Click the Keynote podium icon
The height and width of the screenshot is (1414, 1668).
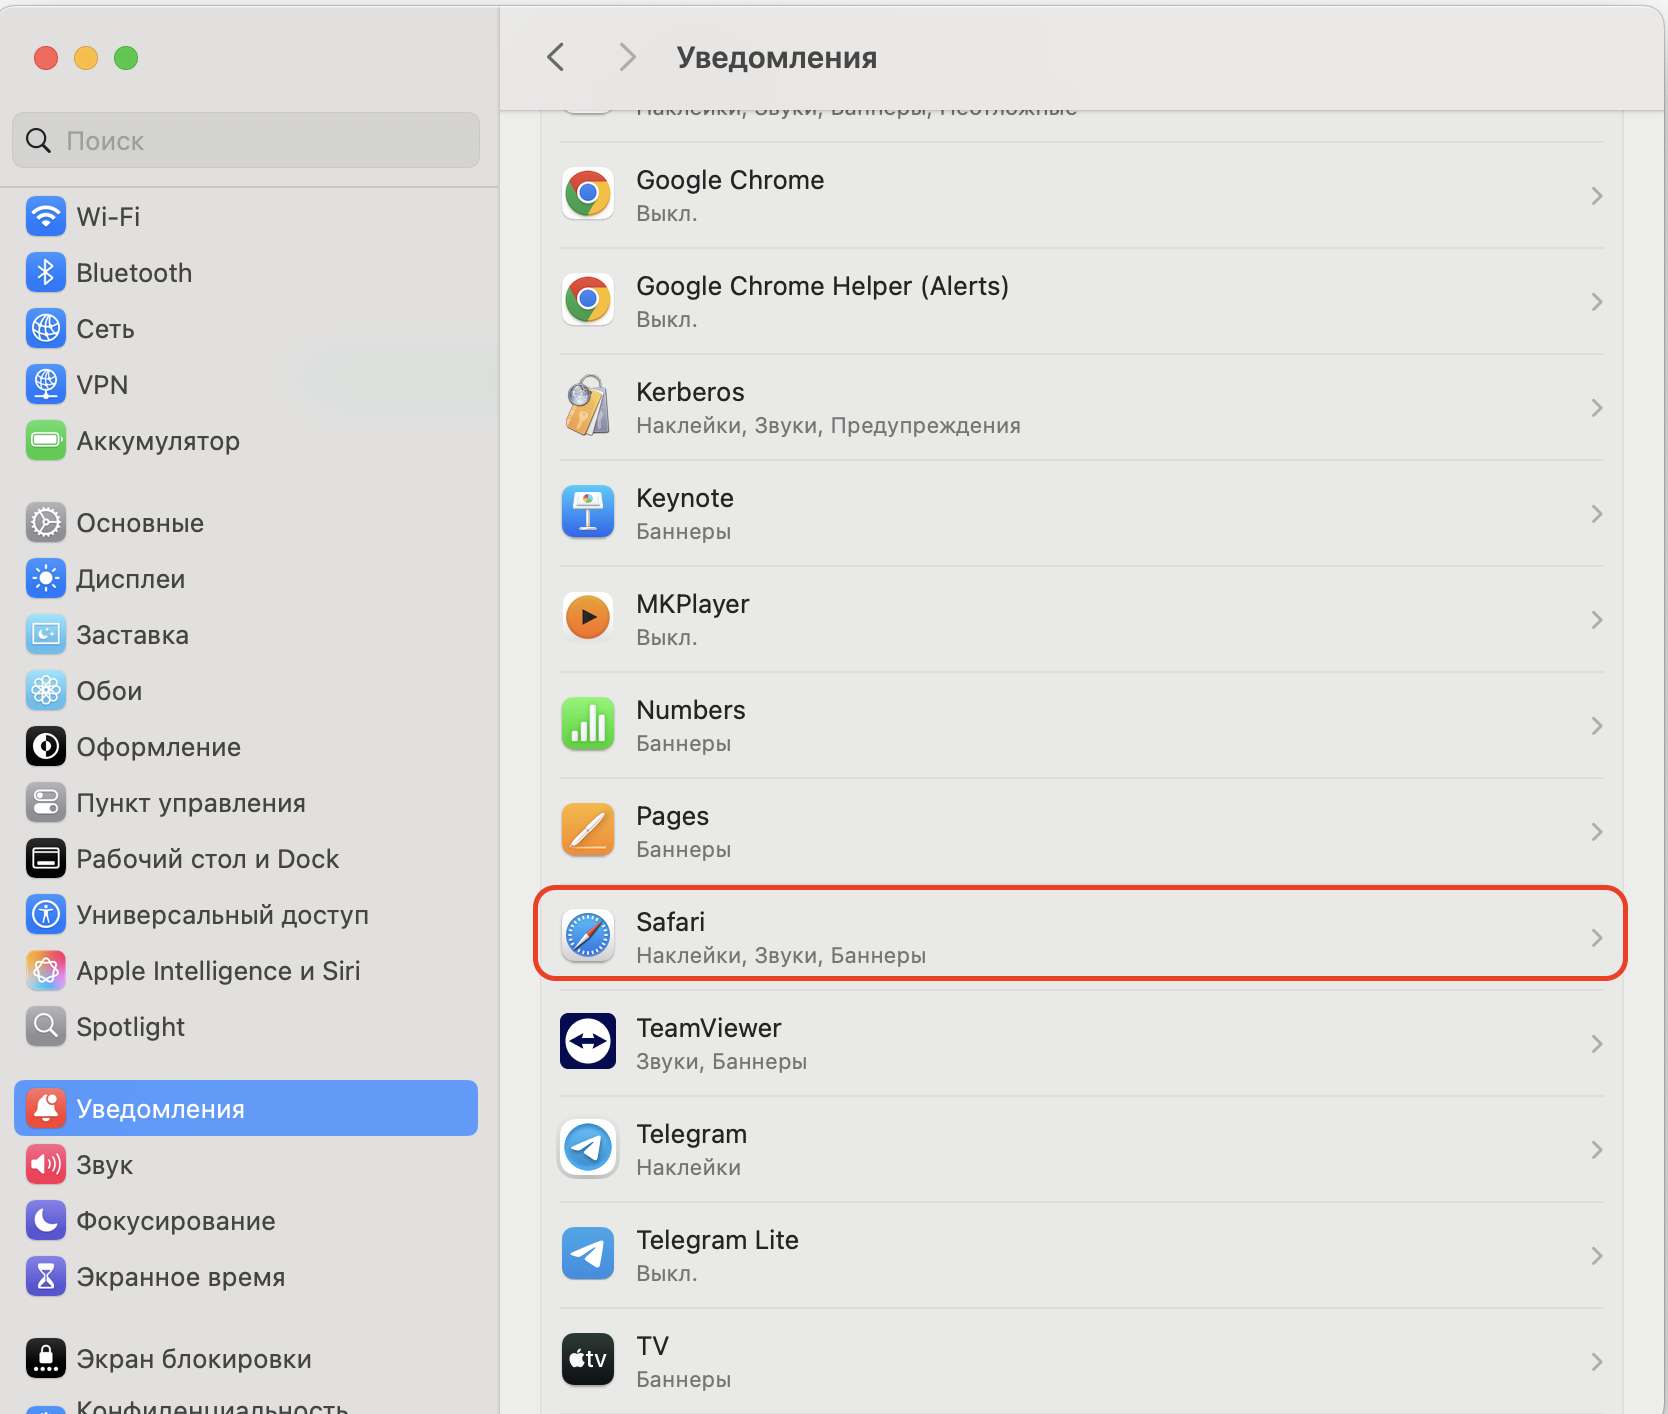pyautogui.click(x=588, y=512)
